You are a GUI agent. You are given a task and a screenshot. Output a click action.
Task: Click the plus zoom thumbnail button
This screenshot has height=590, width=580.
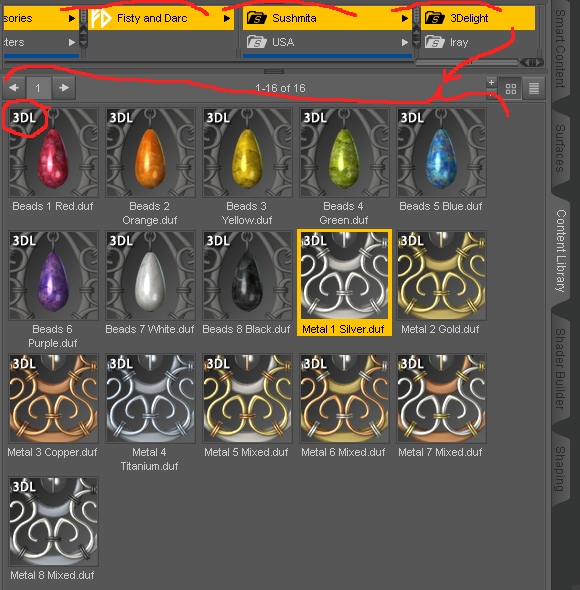[x=491, y=82]
